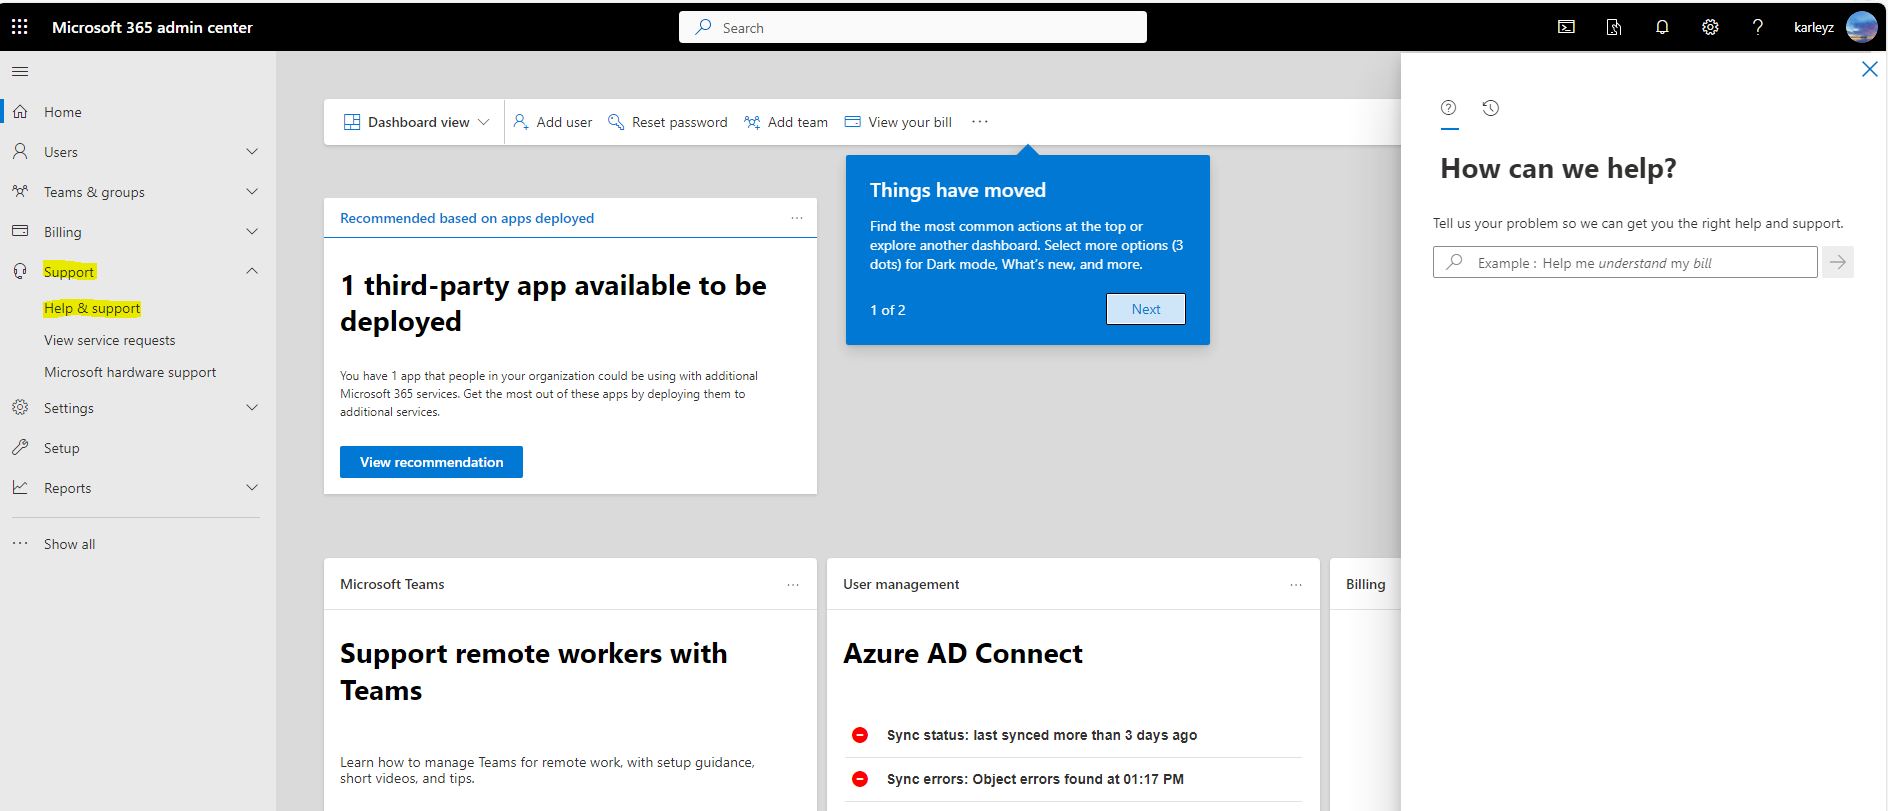Image resolution: width=1888 pixels, height=811 pixels.
Task: Click the Settings gear icon in sidebar
Action: pyautogui.click(x=20, y=408)
